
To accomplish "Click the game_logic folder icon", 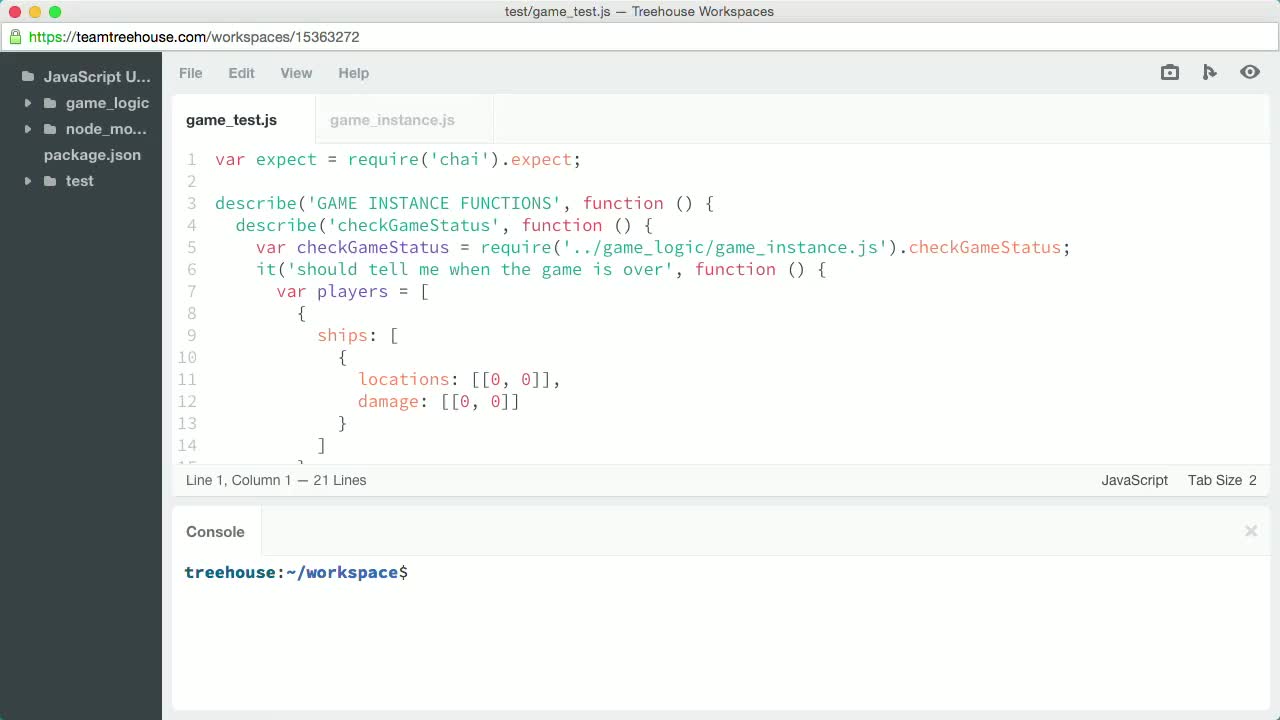I will (51, 103).
